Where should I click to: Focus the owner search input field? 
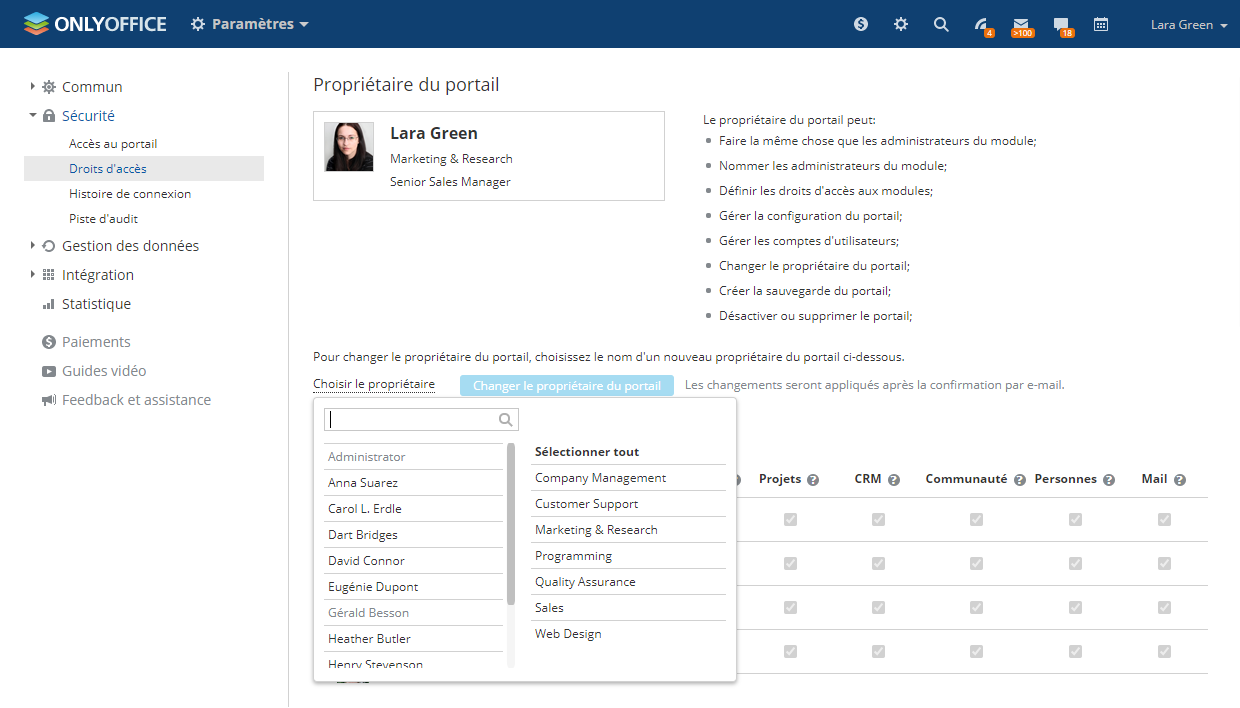(421, 420)
